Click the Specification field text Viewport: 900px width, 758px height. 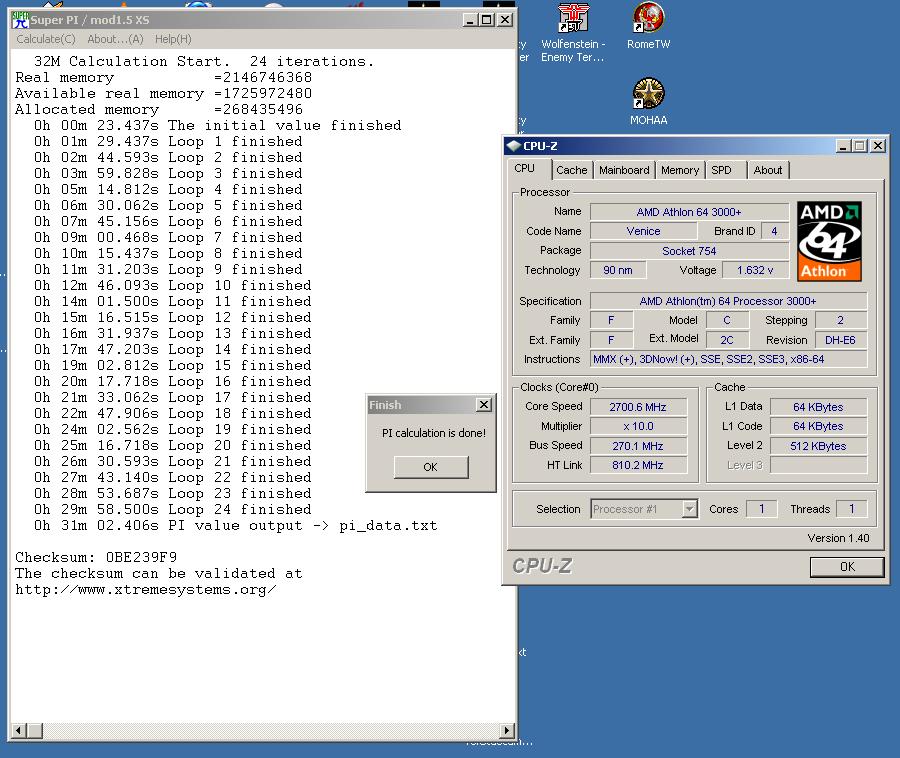click(x=728, y=301)
